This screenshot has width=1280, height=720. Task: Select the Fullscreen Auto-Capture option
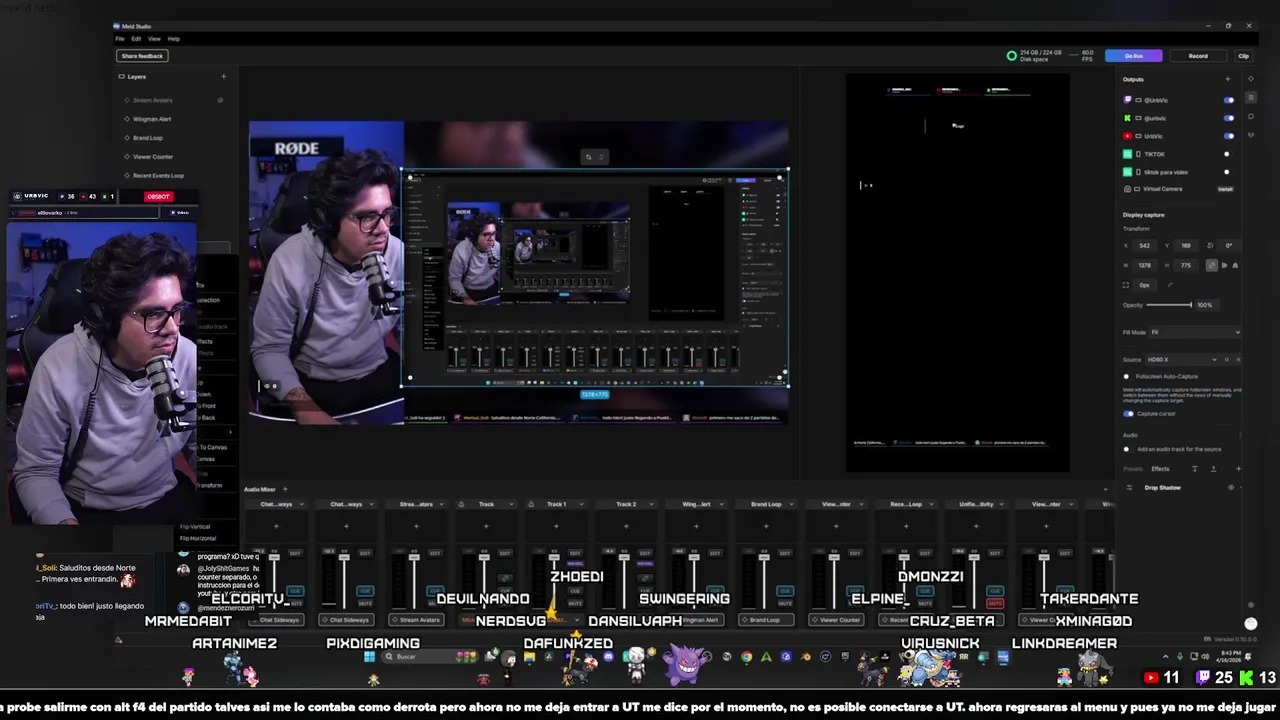tap(1127, 377)
